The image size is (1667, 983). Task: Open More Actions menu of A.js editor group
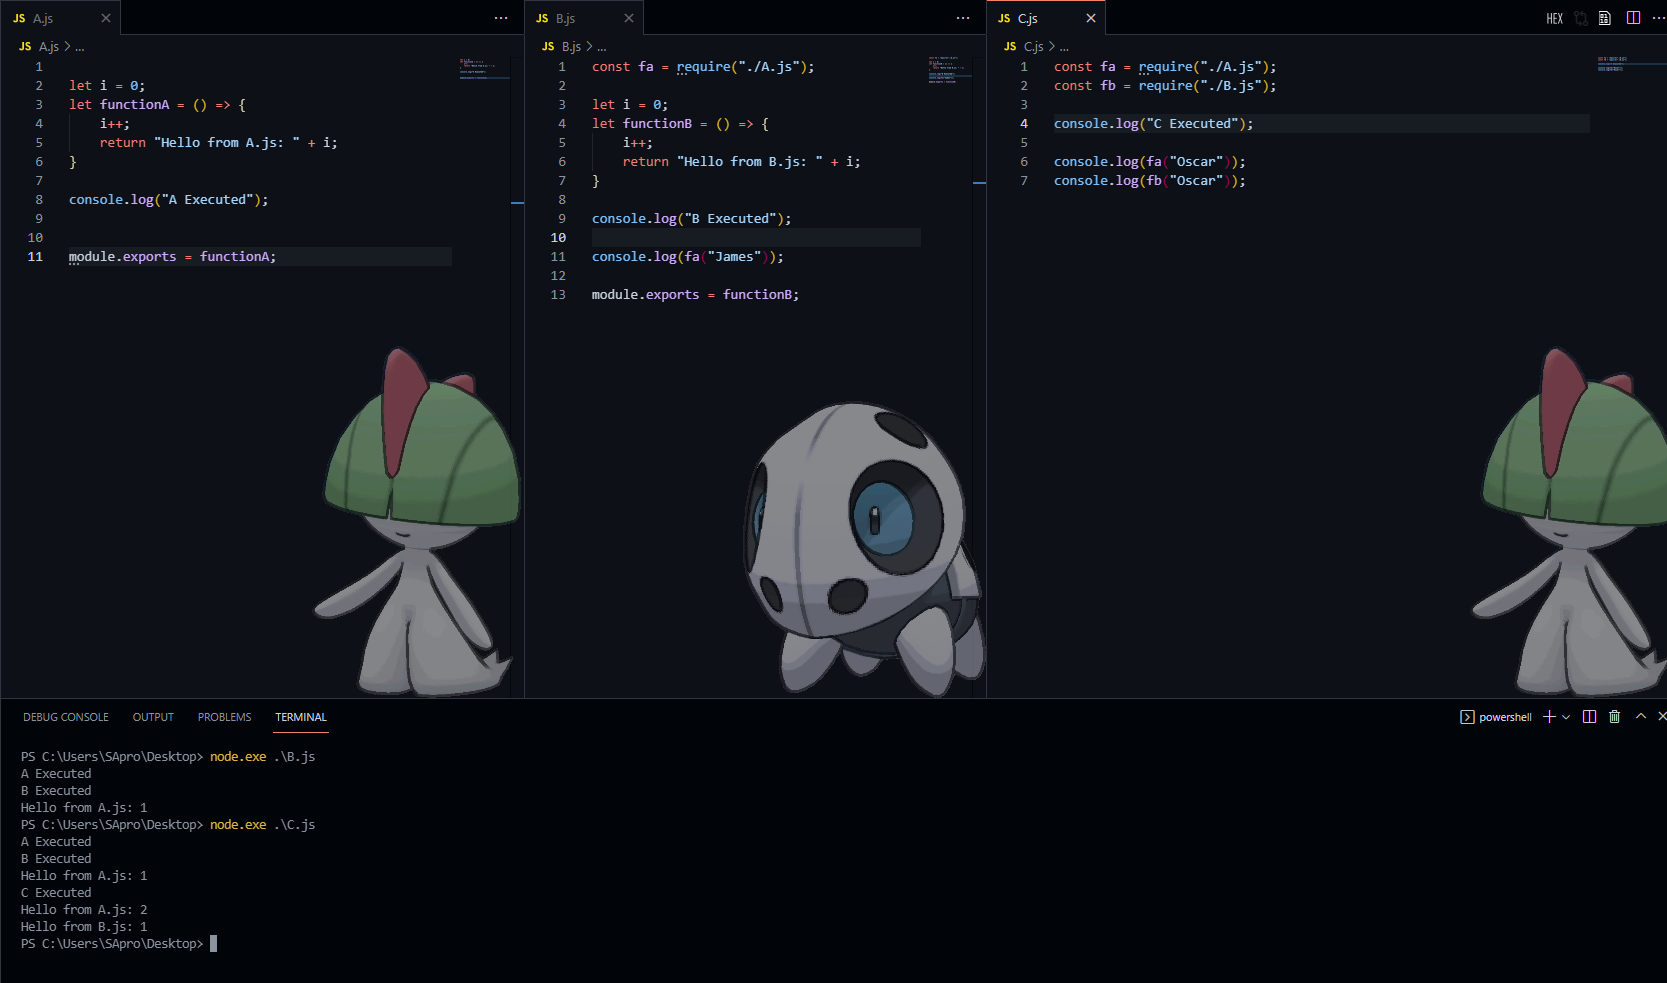[x=501, y=18]
